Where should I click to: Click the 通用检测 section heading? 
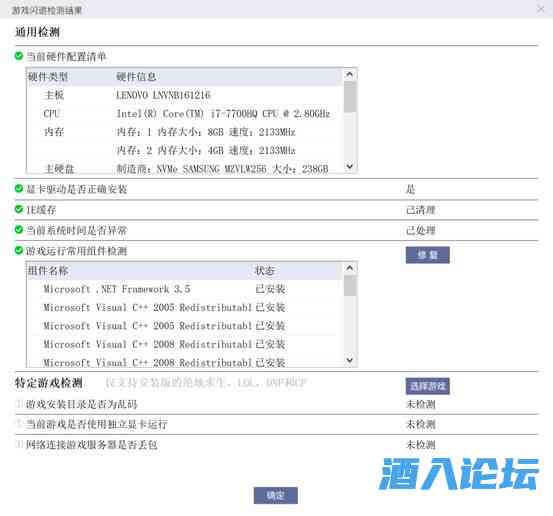coord(37,32)
